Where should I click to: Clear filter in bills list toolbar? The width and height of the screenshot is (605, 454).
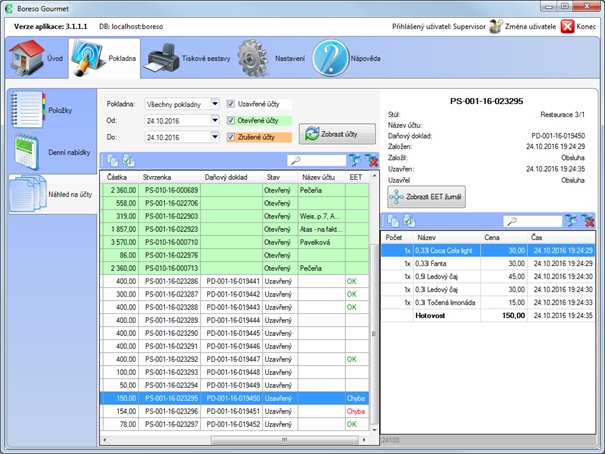click(x=373, y=160)
